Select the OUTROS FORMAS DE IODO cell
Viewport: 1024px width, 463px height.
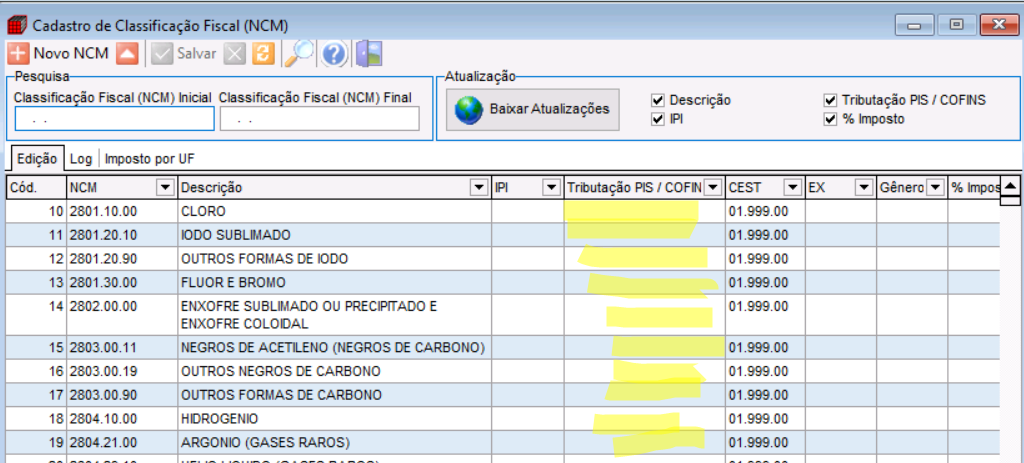point(334,259)
